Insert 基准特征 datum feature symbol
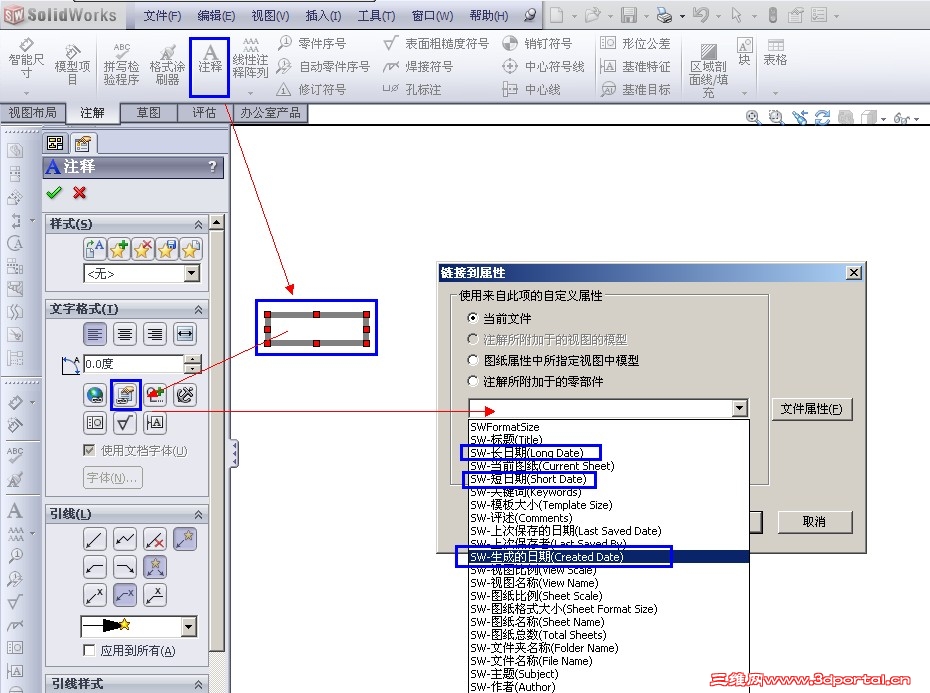 635,66
